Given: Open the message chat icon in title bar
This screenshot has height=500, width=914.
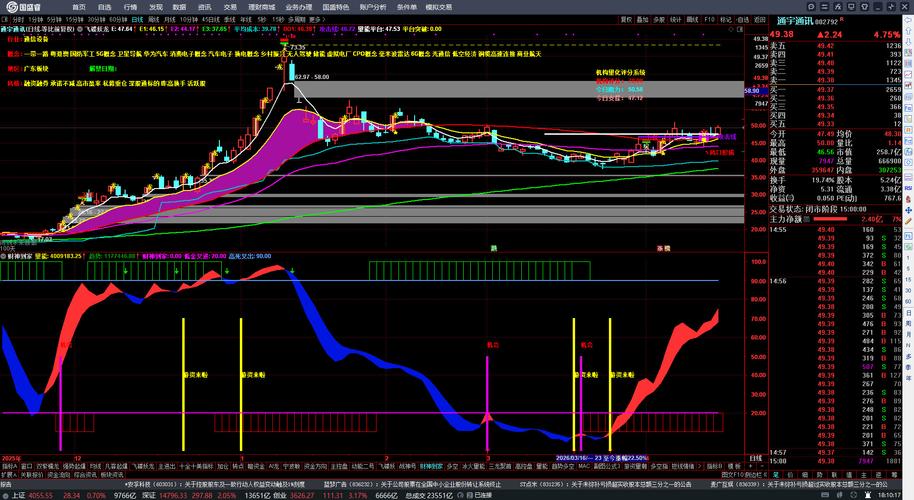Looking at the screenshot, I should point(811,6).
